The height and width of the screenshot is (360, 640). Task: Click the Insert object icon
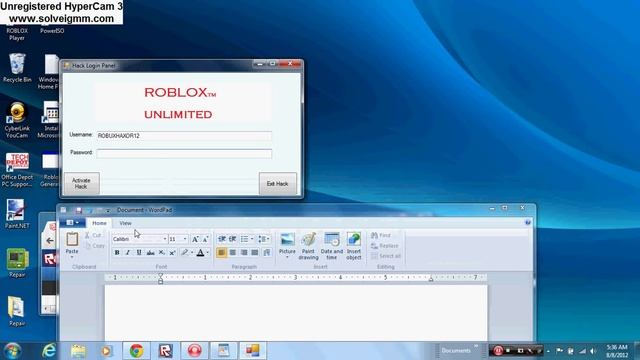tap(354, 246)
